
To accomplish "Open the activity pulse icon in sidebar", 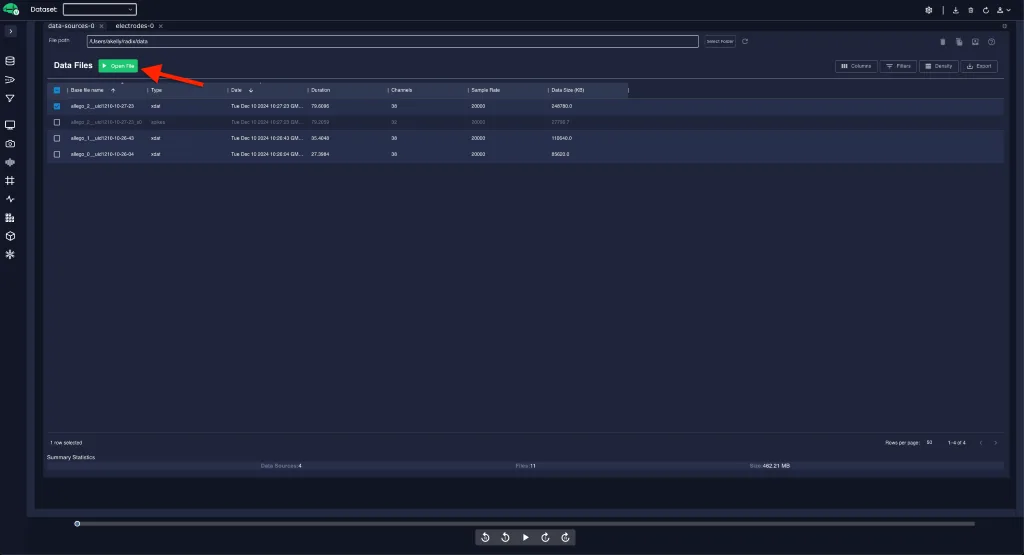I will pyautogui.click(x=10, y=199).
